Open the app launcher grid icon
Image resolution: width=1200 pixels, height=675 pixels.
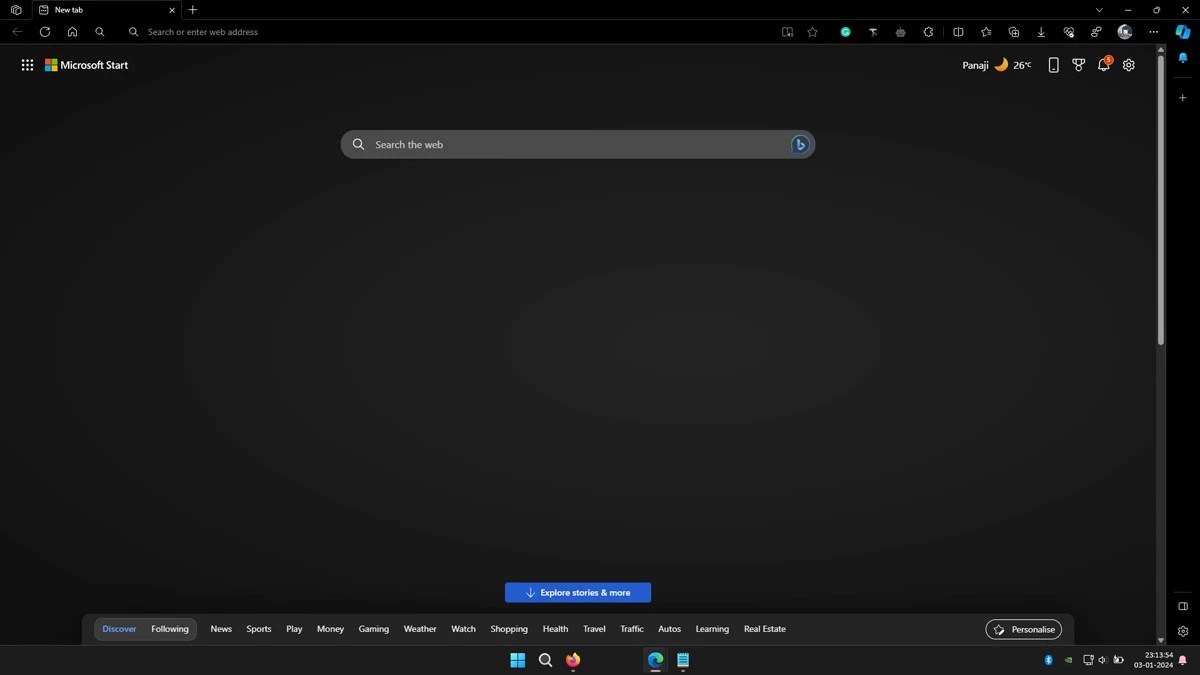27,64
